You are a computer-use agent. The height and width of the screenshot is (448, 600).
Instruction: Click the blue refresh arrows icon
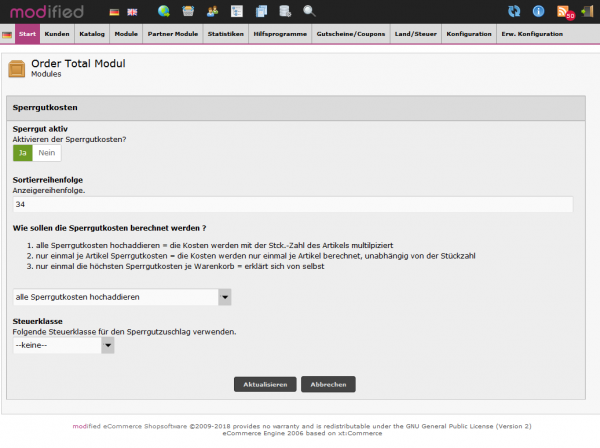point(514,12)
